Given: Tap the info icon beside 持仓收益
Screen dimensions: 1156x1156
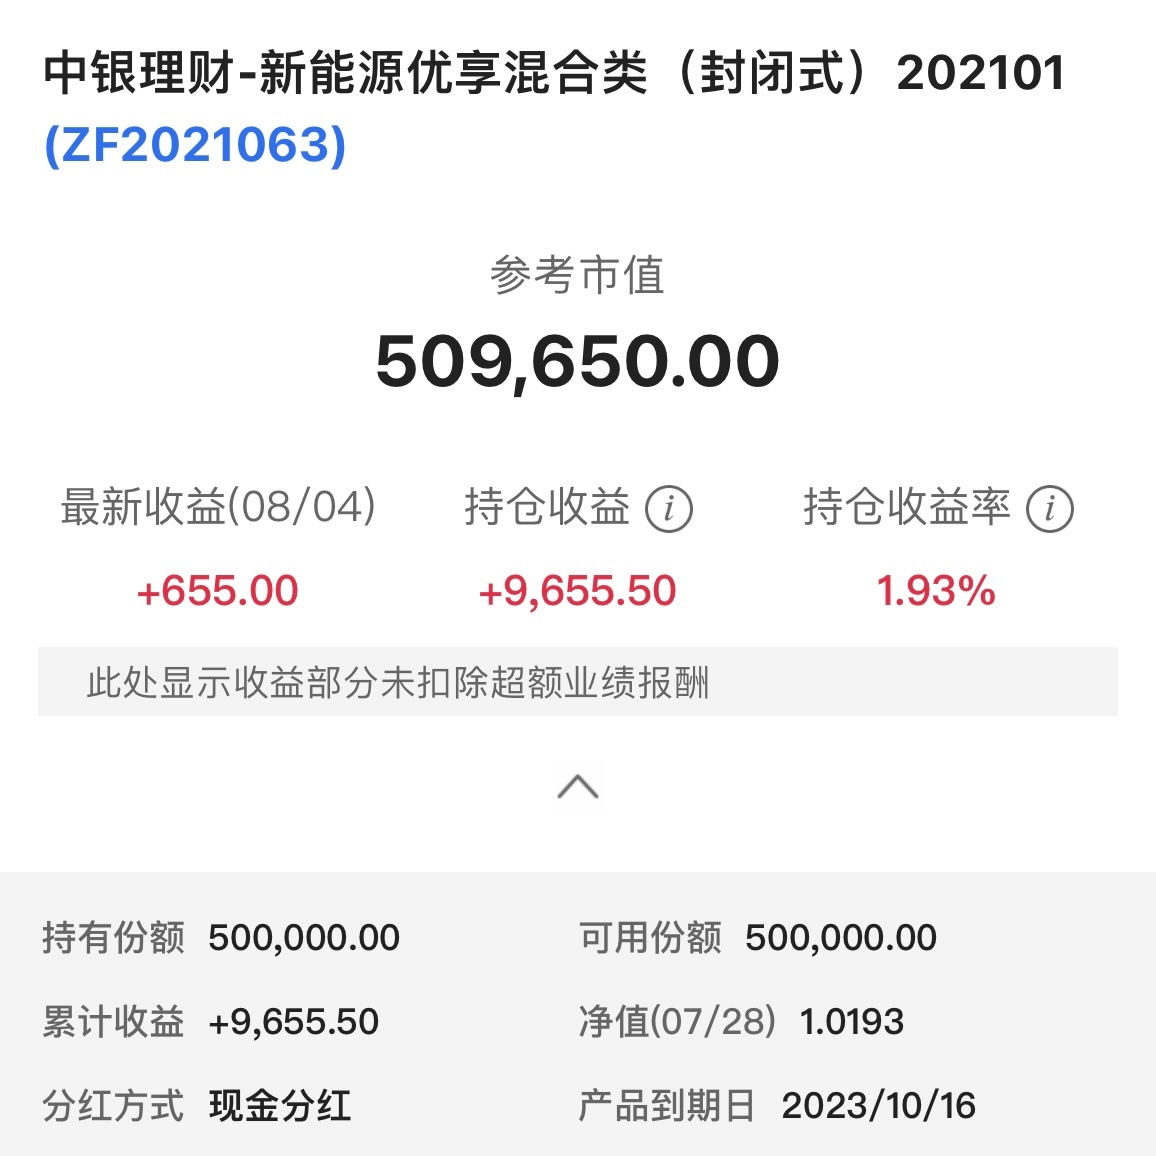Looking at the screenshot, I should 668,509.
